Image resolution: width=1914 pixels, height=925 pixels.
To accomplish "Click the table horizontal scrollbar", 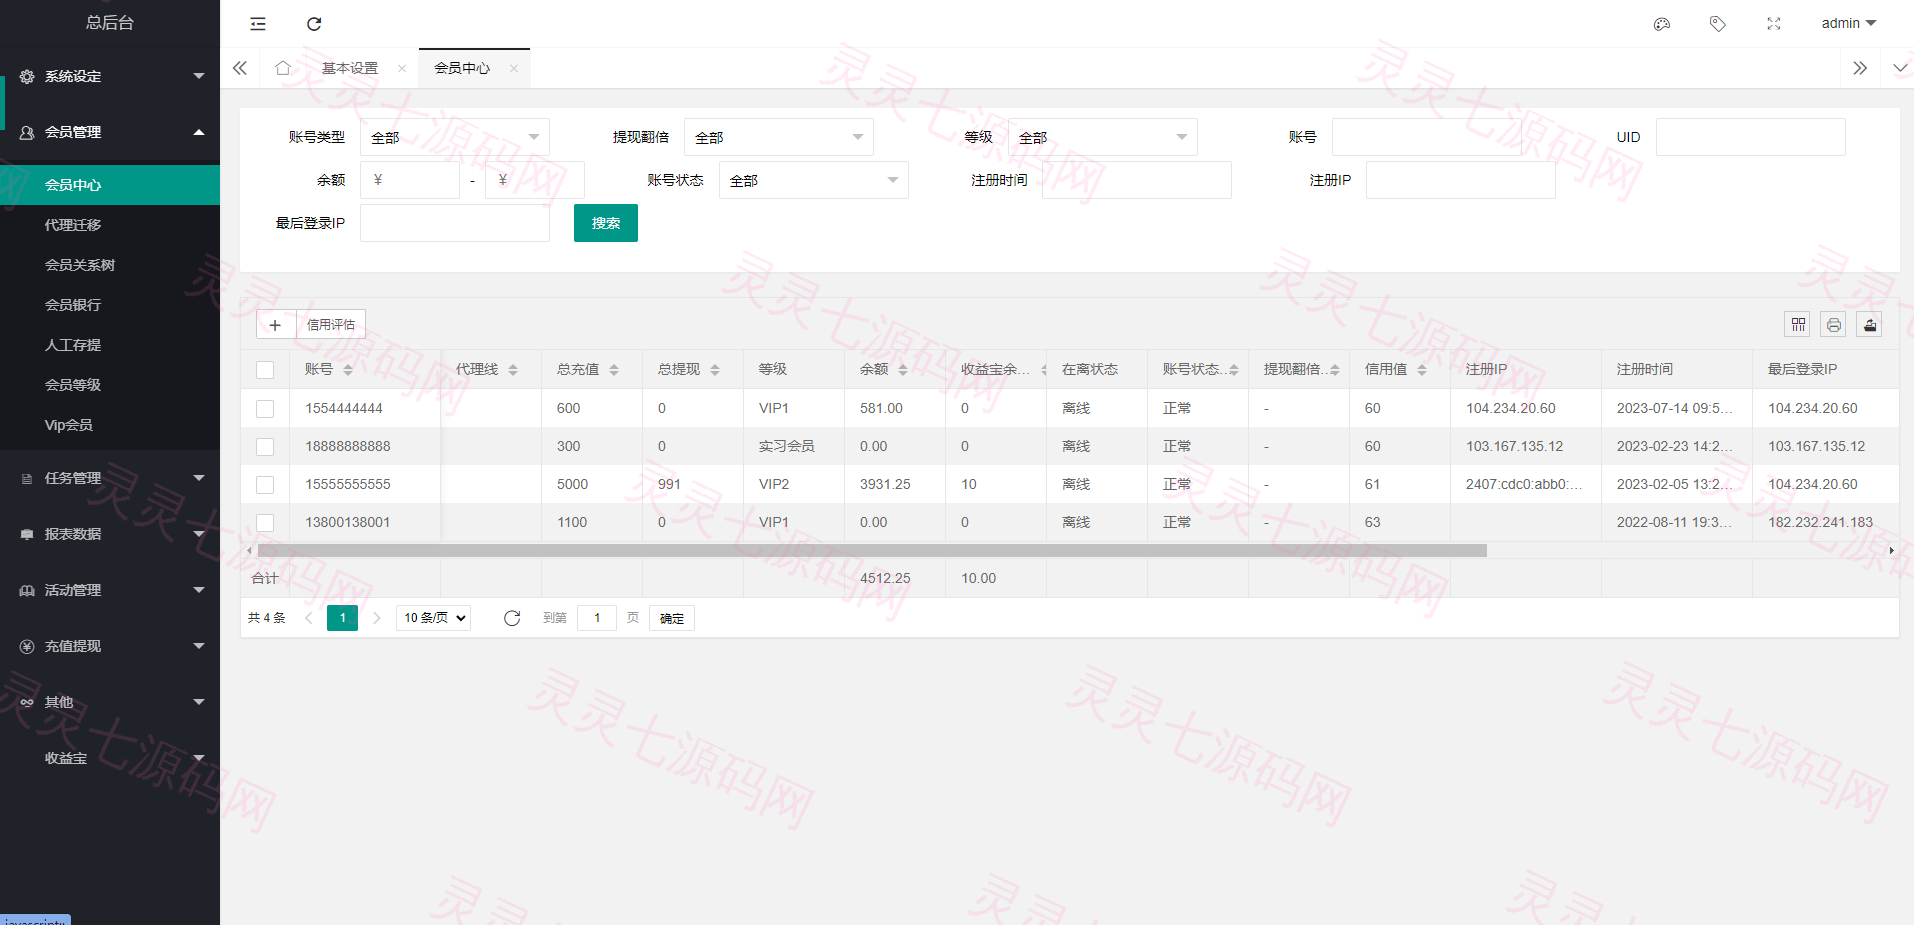I will click(x=872, y=551).
